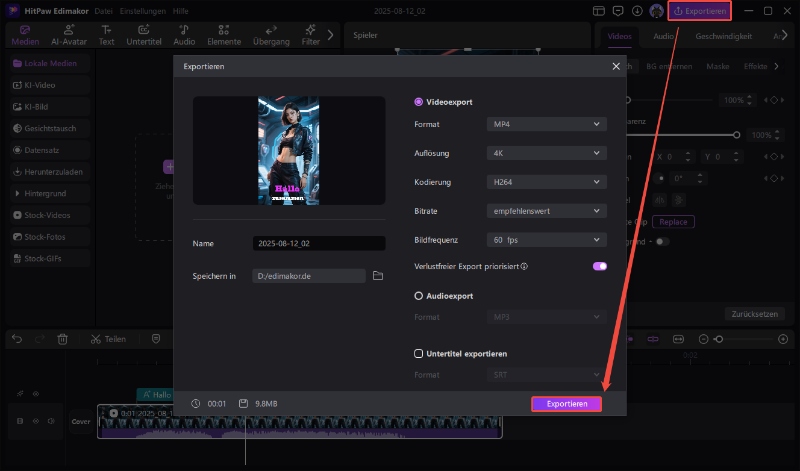The image size is (800, 471).
Task: Open the Audio library in the toolbar
Action: point(184,36)
